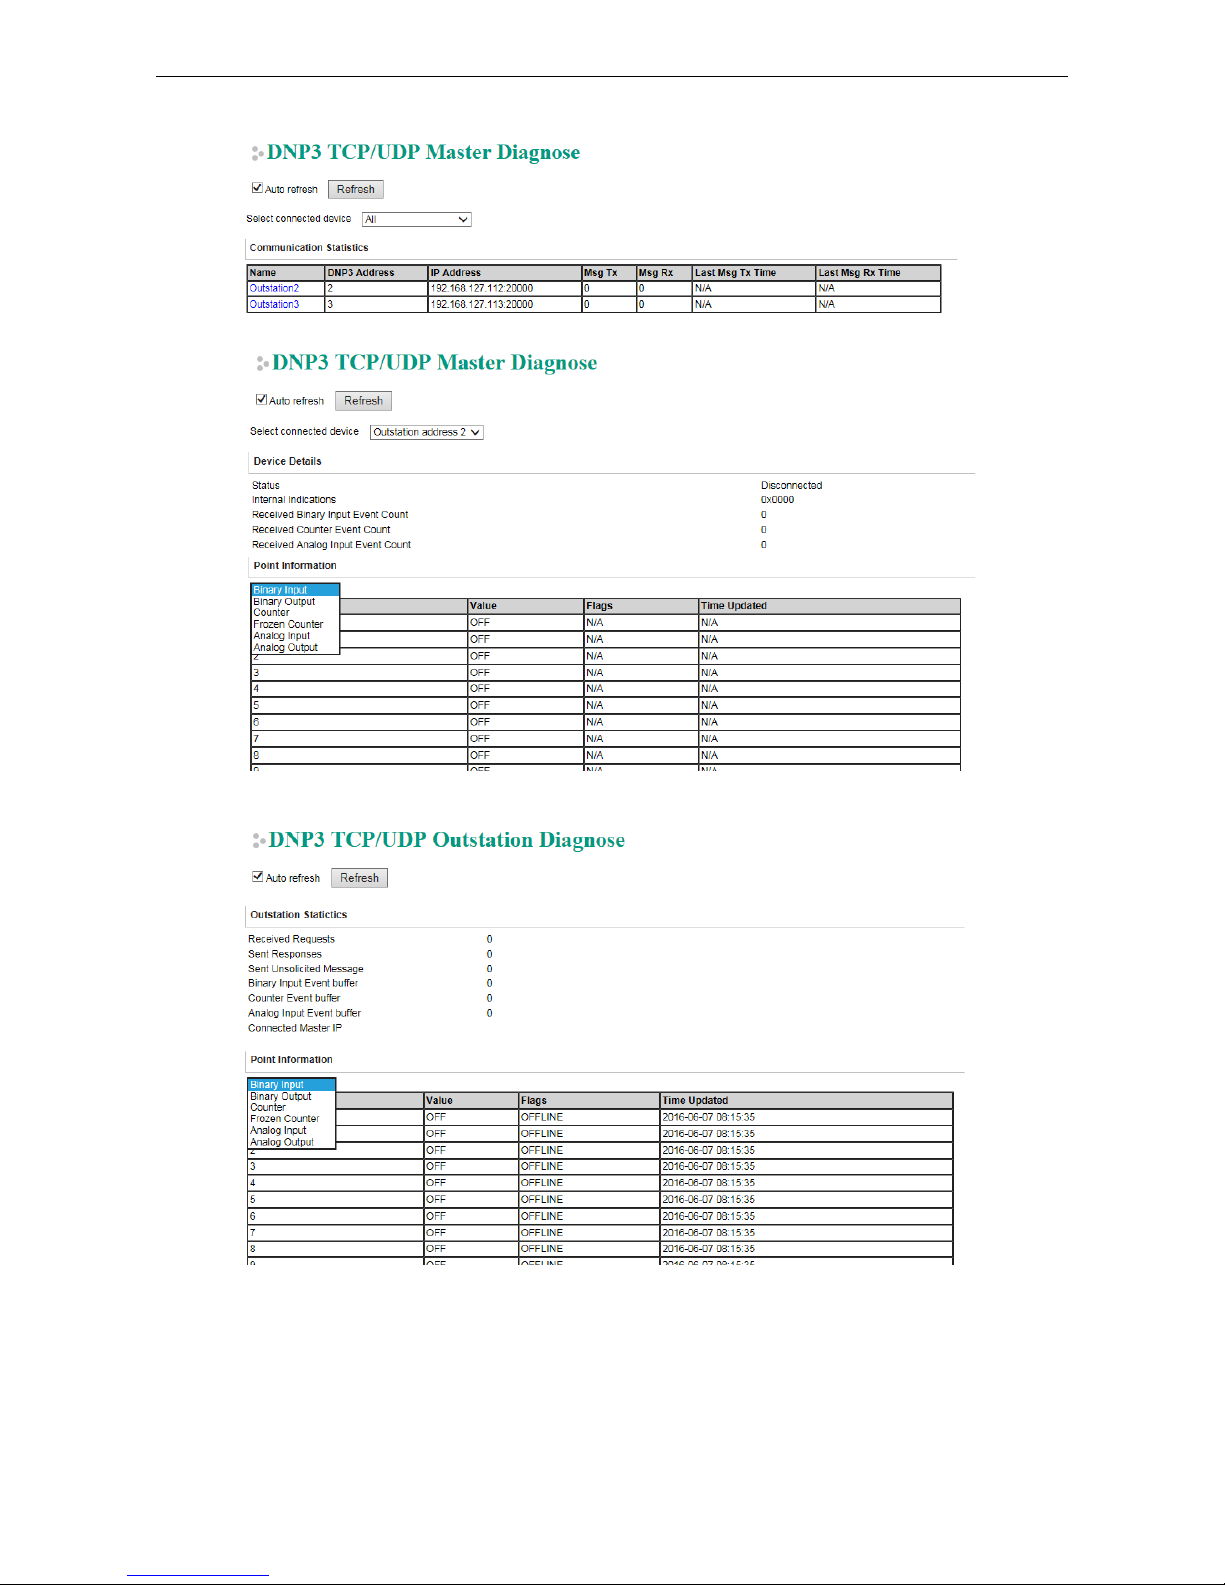Click the Counter Event buffer label

point(294,998)
